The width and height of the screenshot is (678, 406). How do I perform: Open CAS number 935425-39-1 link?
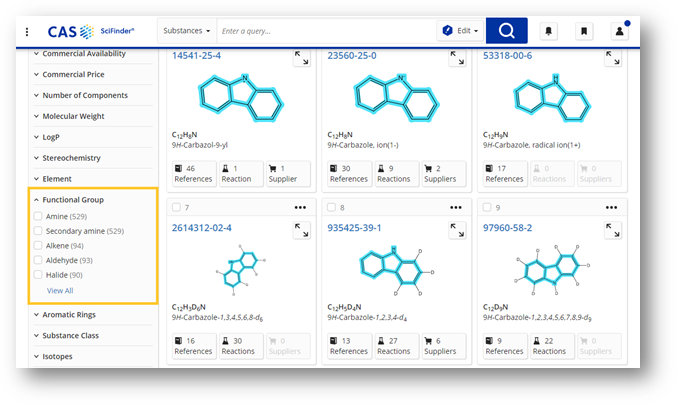pos(355,228)
